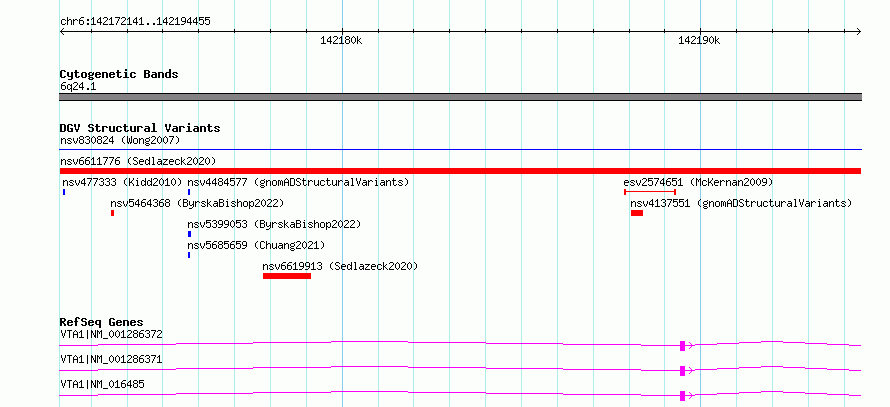Click the nsv830824 (Wong2007) variant label
This screenshot has height=407, width=890.
click(120, 140)
